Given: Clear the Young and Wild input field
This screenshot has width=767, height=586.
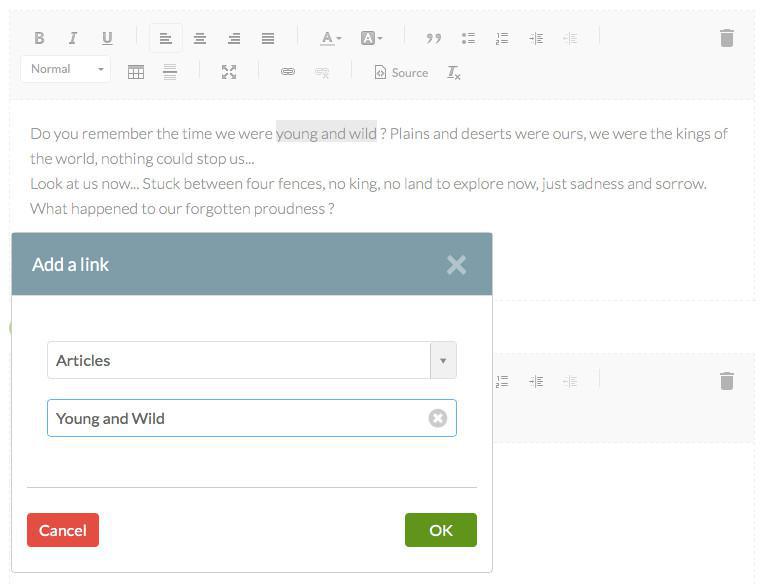Looking at the screenshot, I should click(x=438, y=418).
